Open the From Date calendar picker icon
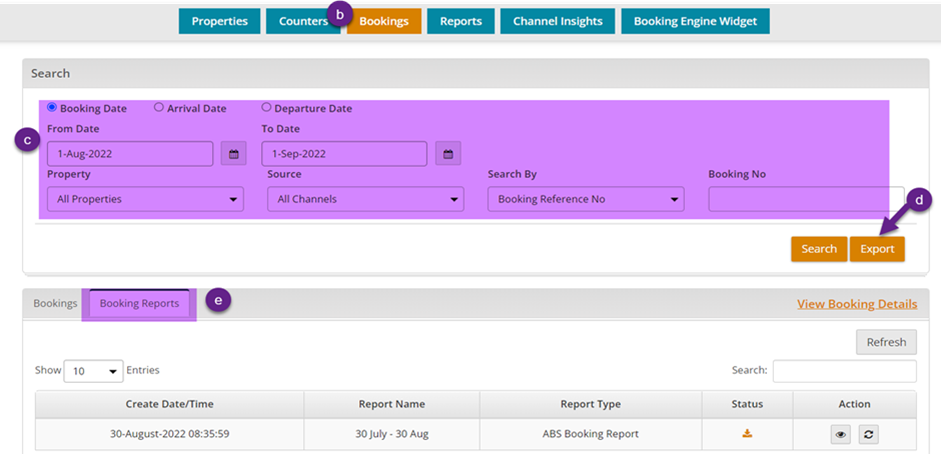This screenshot has width=941, height=454. (233, 154)
